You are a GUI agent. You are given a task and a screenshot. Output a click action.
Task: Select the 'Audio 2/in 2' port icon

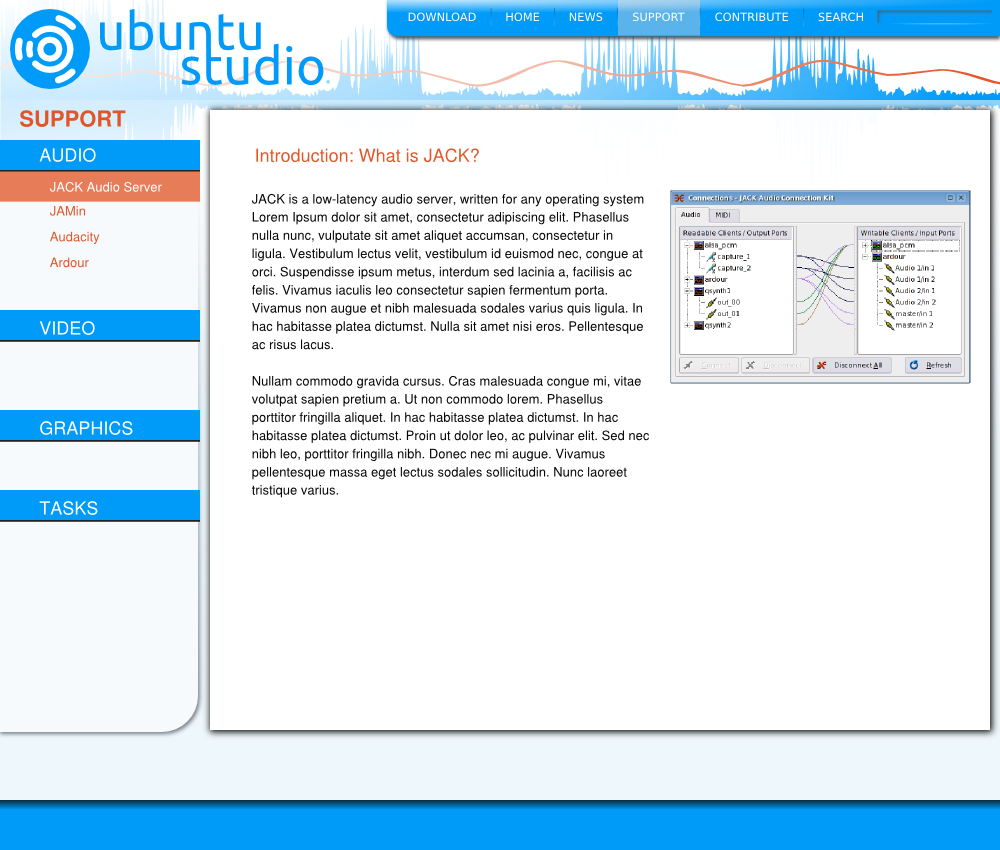pyautogui.click(x=889, y=303)
